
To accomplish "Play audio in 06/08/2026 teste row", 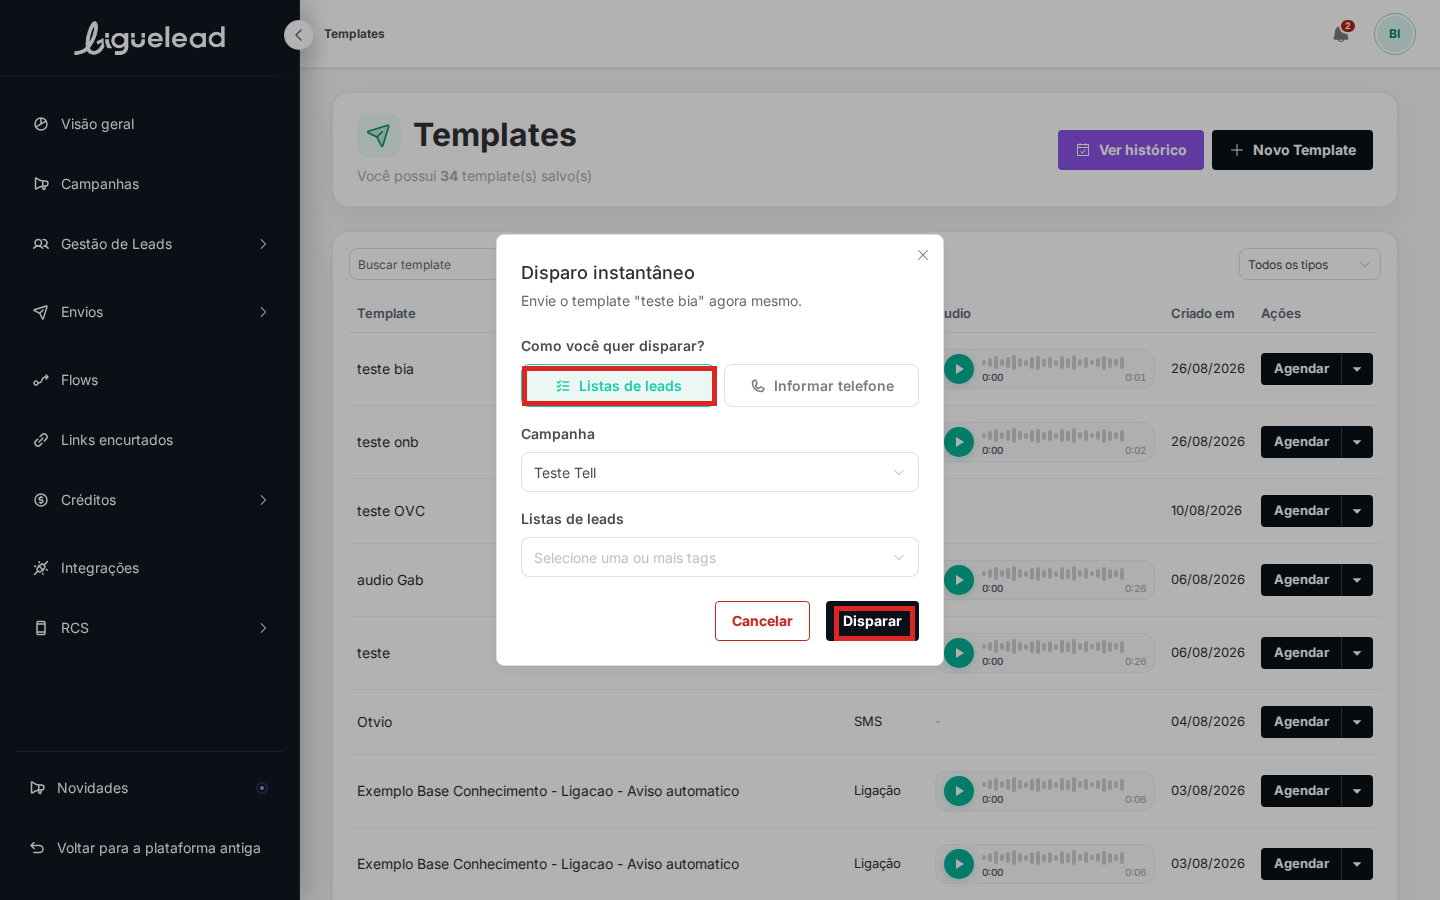I will tap(959, 653).
